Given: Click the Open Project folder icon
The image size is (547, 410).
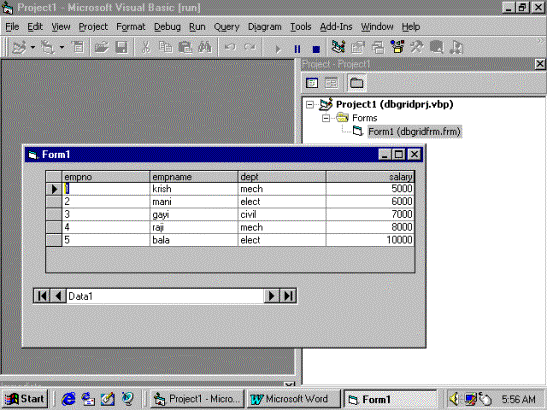Looking at the screenshot, I should [x=102, y=47].
